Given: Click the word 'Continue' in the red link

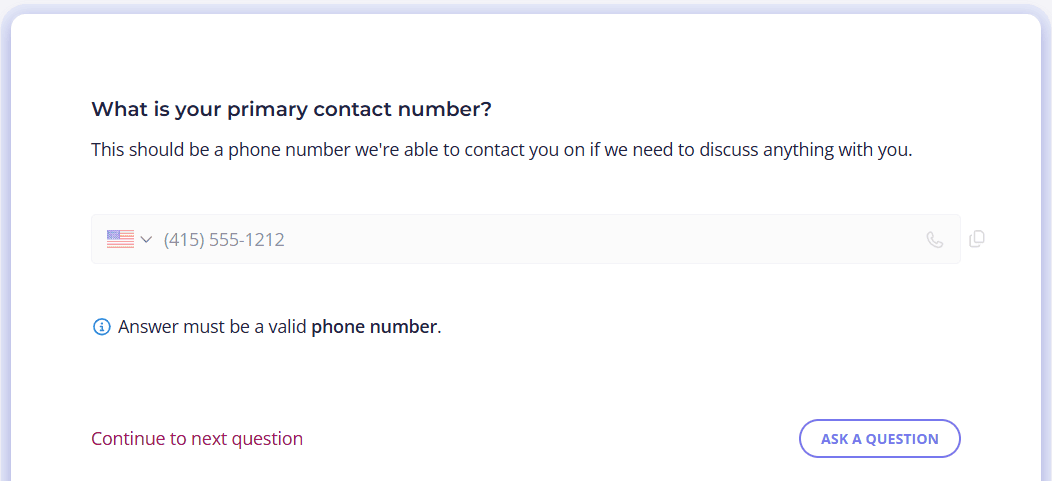Looking at the screenshot, I should click(128, 439).
